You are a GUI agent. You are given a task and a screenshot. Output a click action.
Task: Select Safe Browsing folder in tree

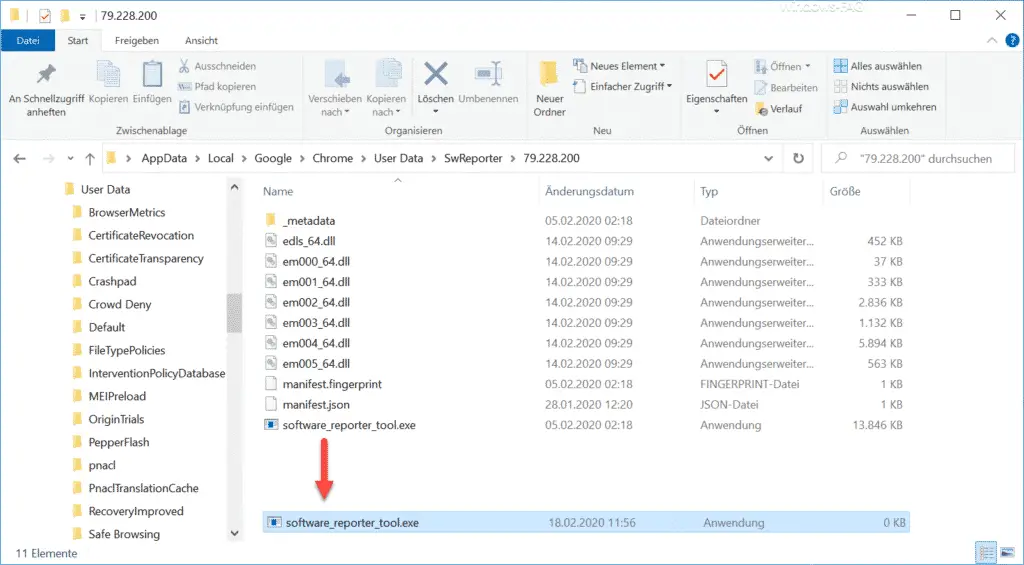[x=124, y=534]
